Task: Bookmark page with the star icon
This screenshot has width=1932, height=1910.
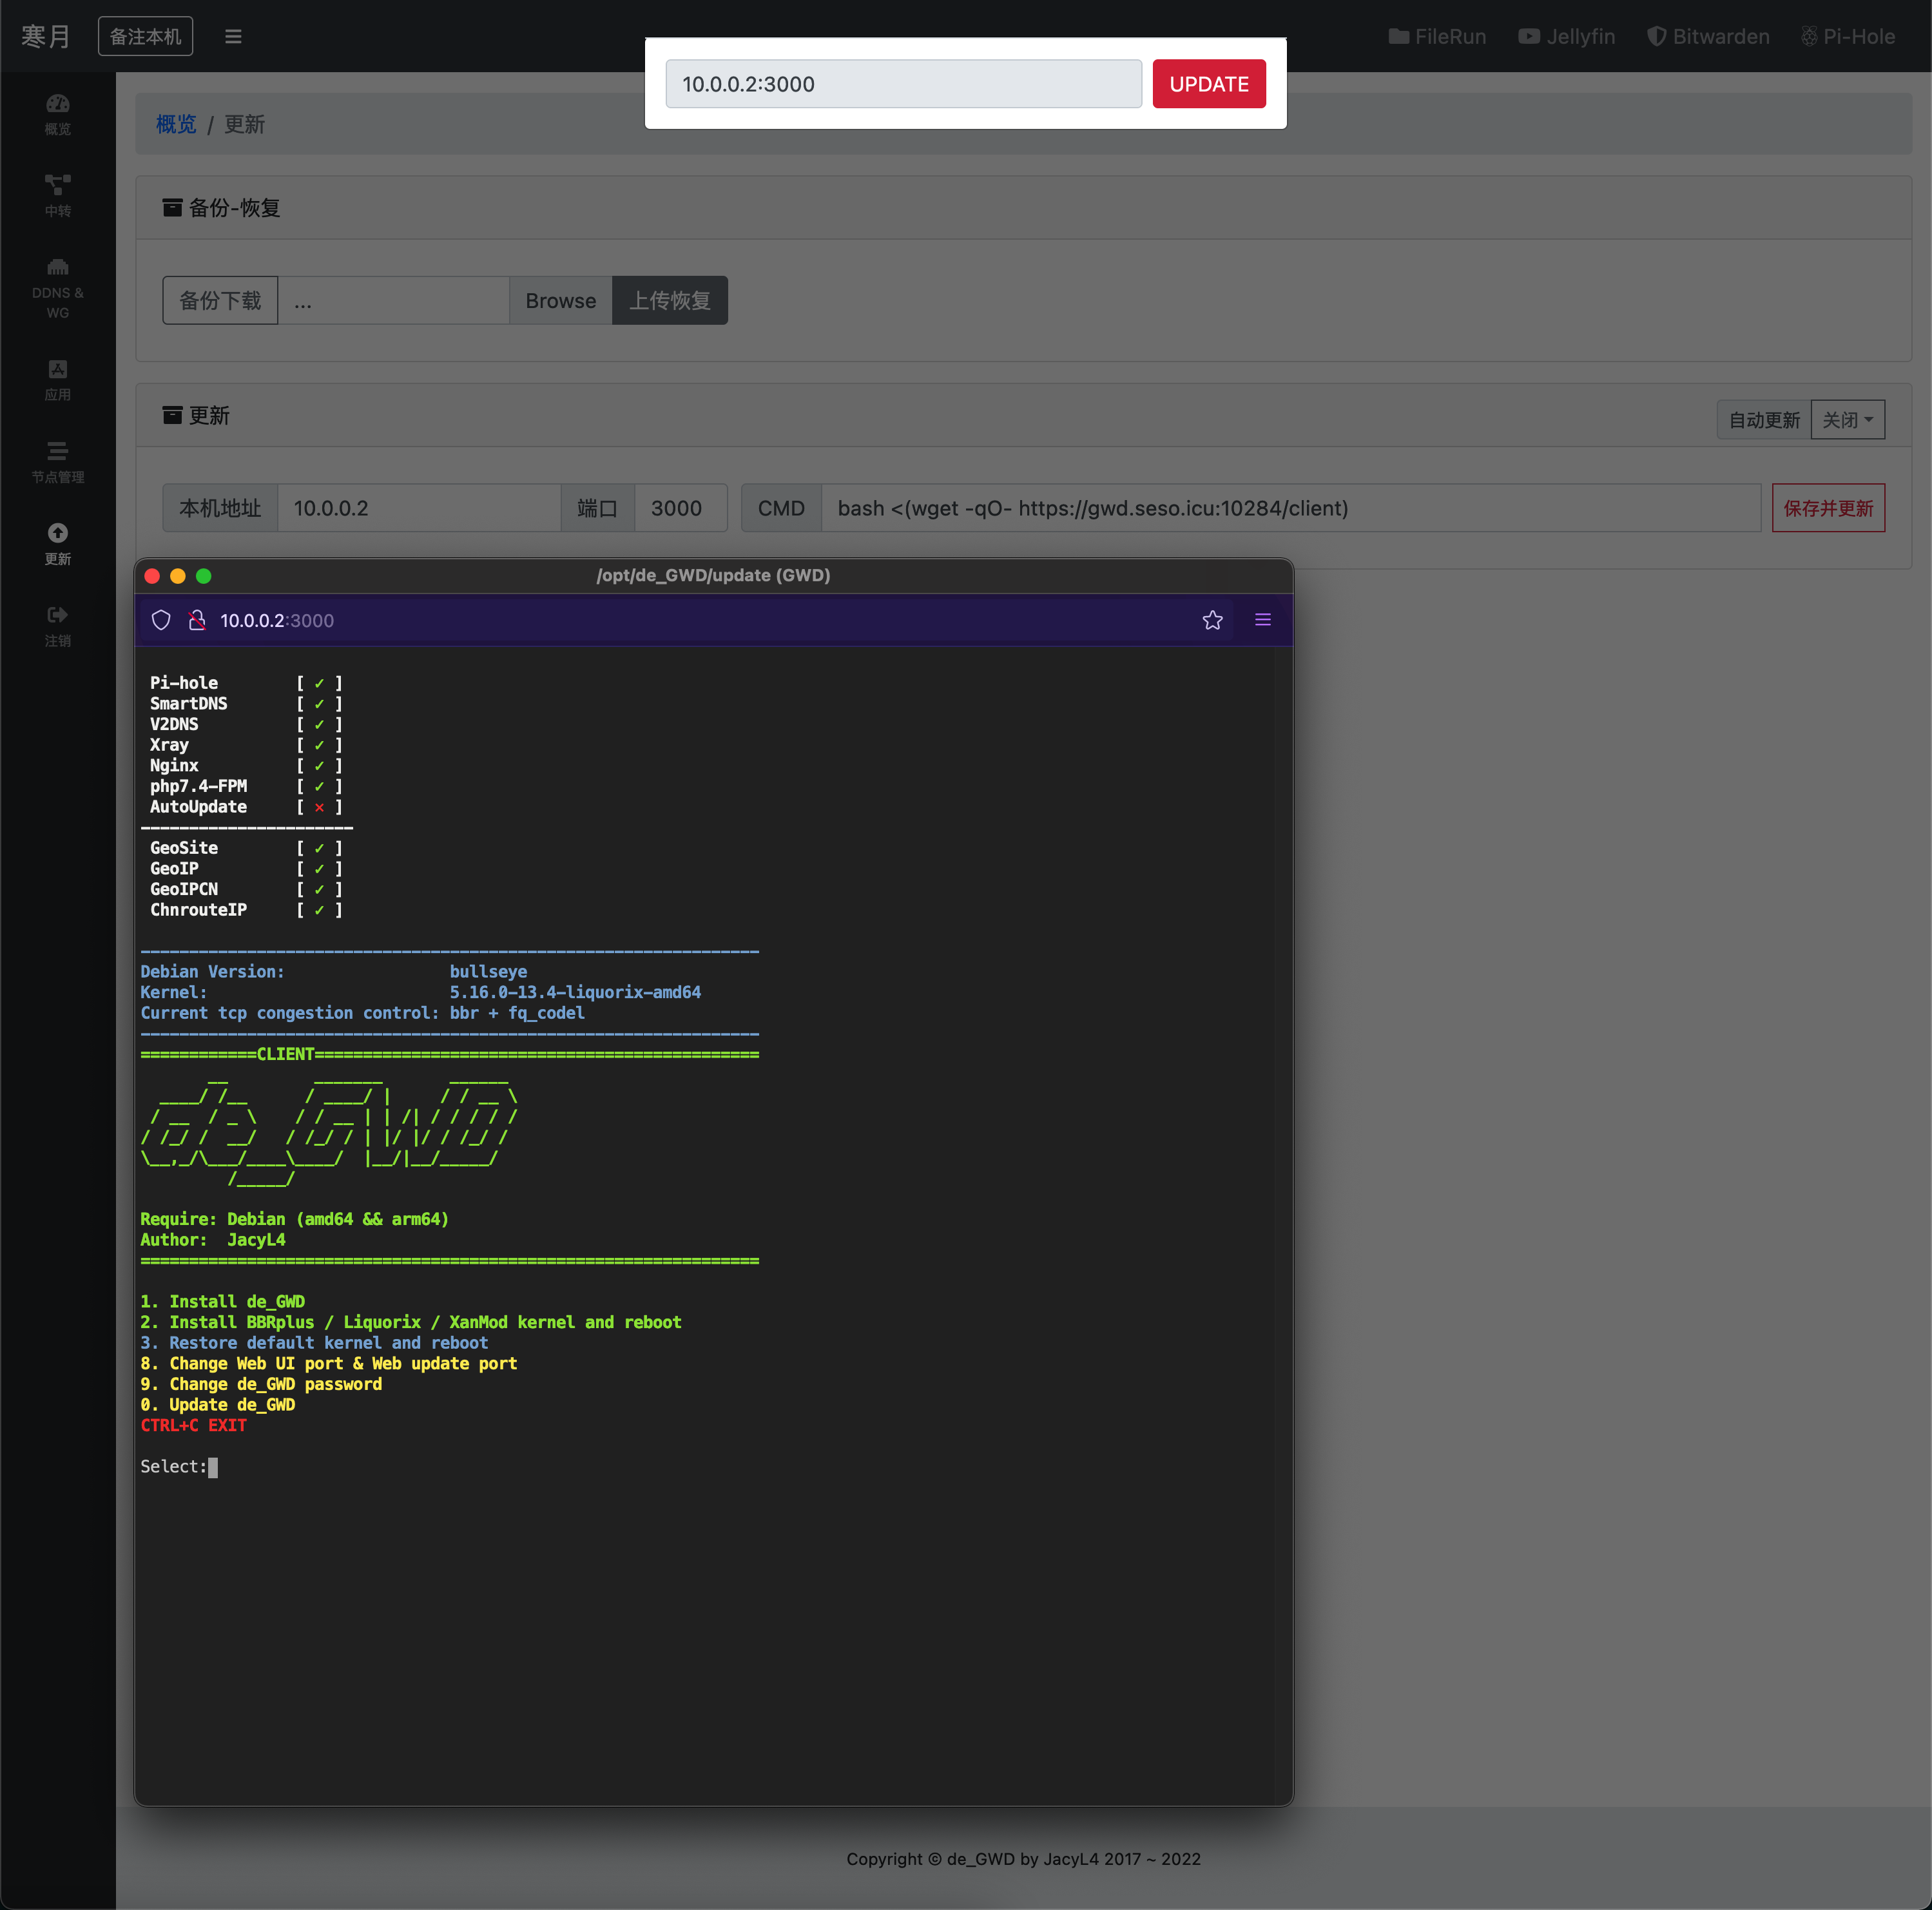Action: (1212, 620)
